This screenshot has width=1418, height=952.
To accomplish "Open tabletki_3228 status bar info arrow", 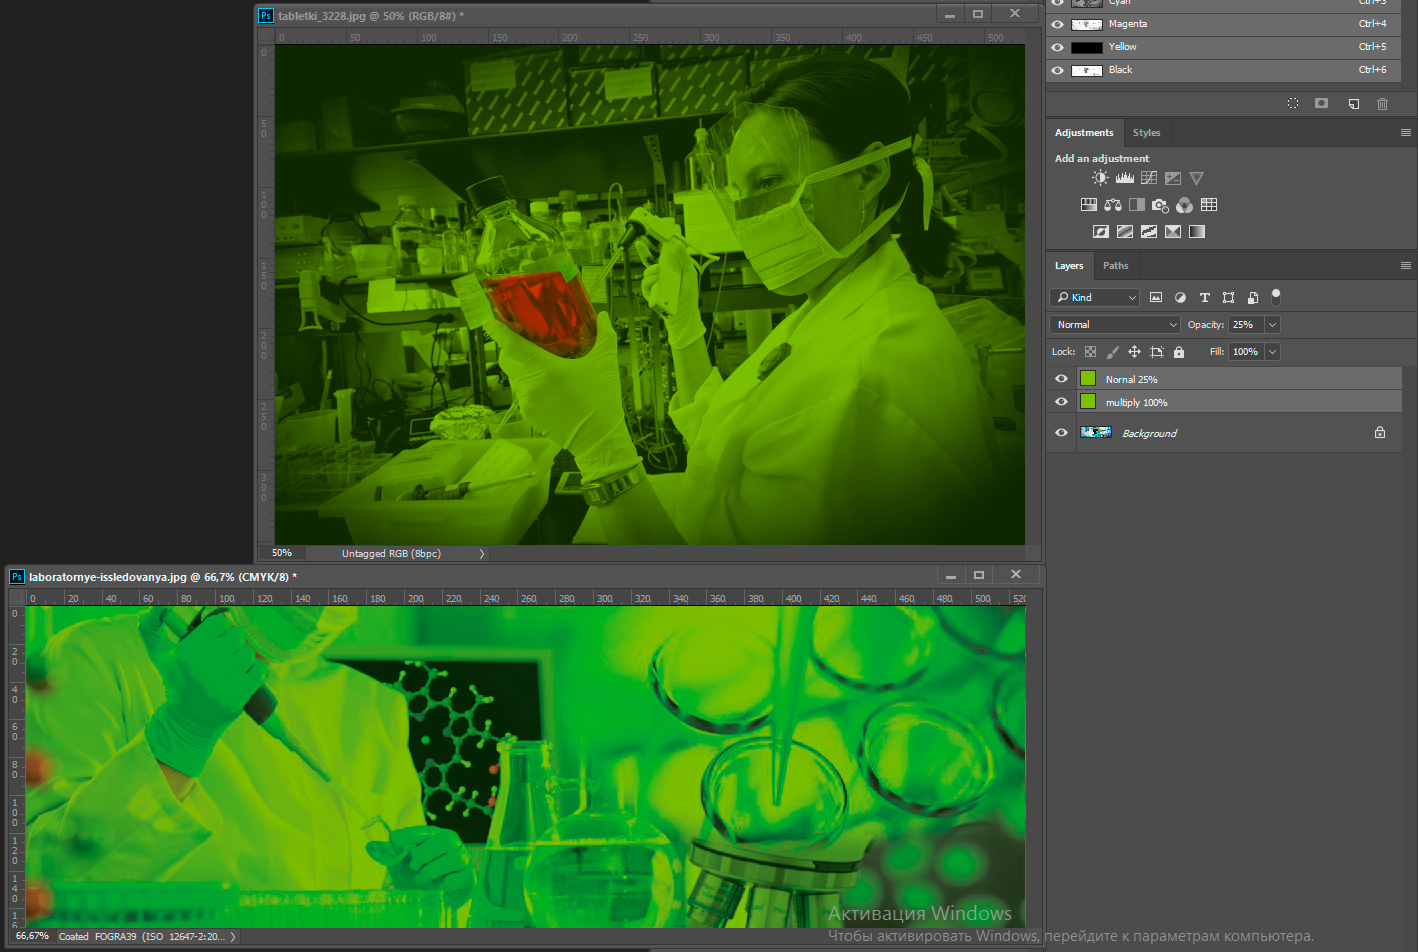I will click(481, 553).
